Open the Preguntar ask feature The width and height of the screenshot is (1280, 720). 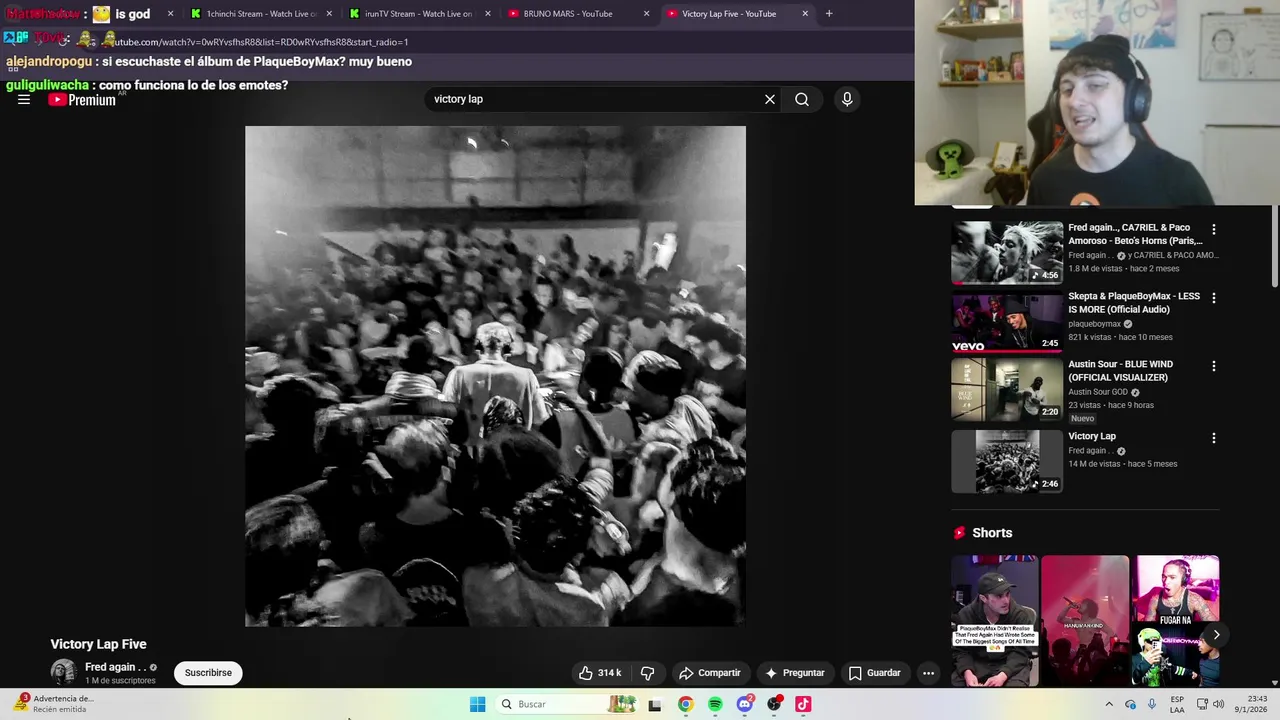pyautogui.click(x=795, y=673)
